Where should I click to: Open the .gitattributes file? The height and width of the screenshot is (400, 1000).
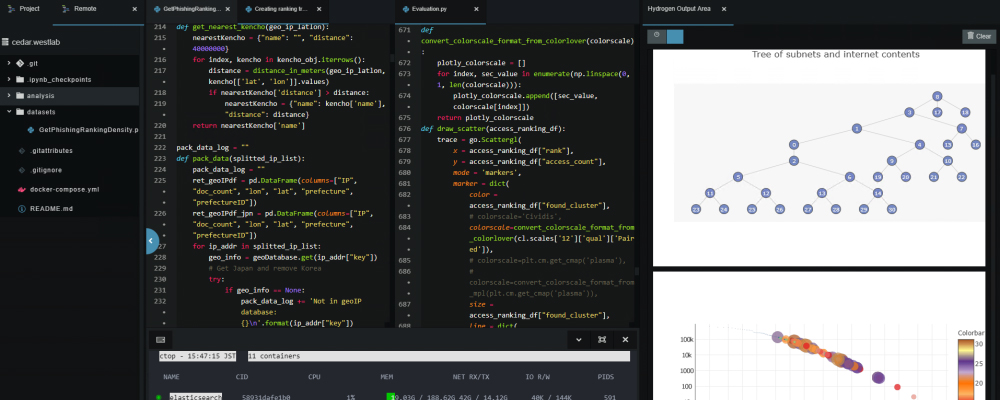coord(51,151)
